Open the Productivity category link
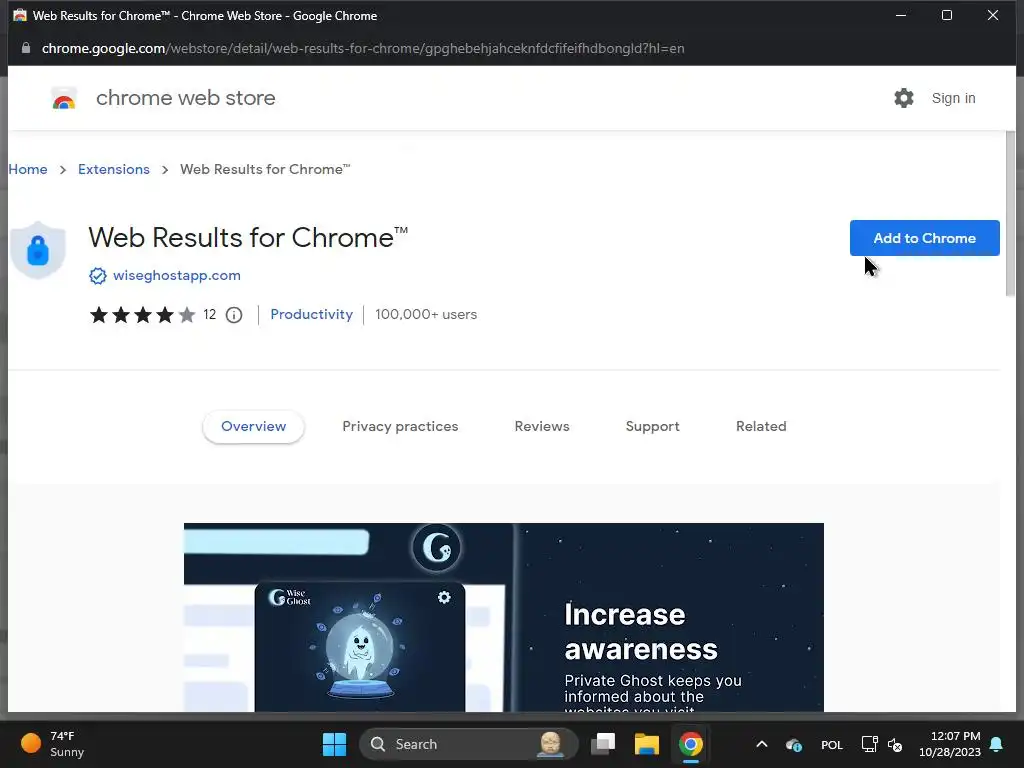1024x768 pixels. (x=312, y=314)
